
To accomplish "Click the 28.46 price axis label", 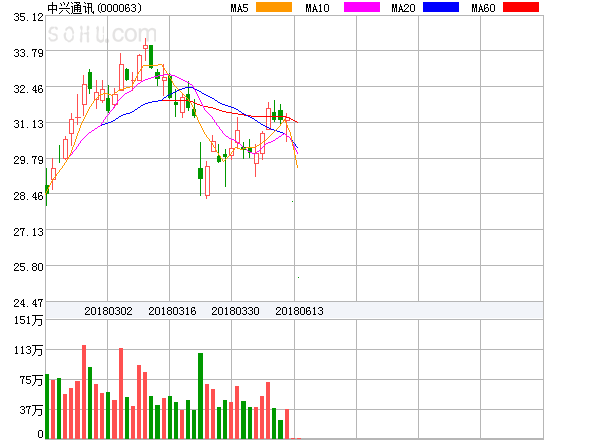I will [x=28, y=196].
